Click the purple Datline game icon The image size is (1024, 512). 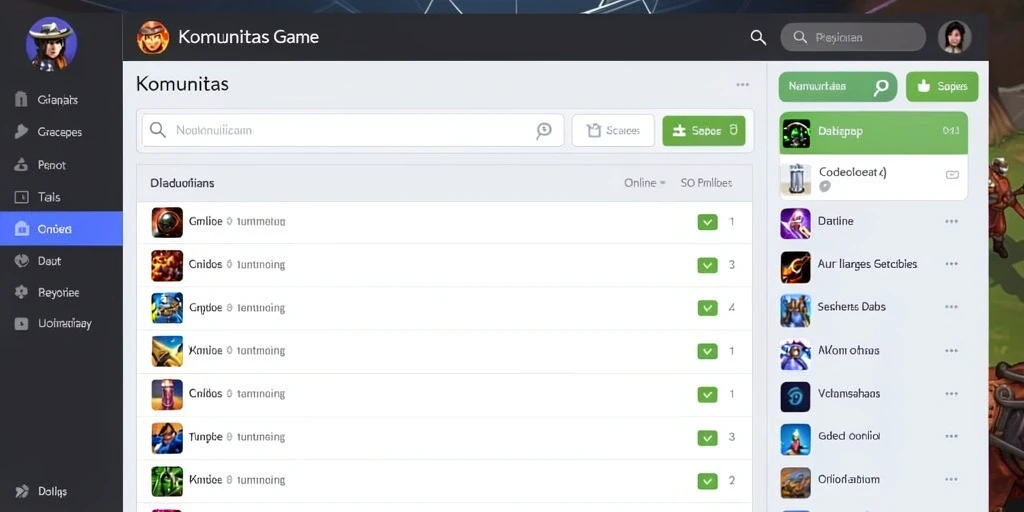(x=795, y=223)
